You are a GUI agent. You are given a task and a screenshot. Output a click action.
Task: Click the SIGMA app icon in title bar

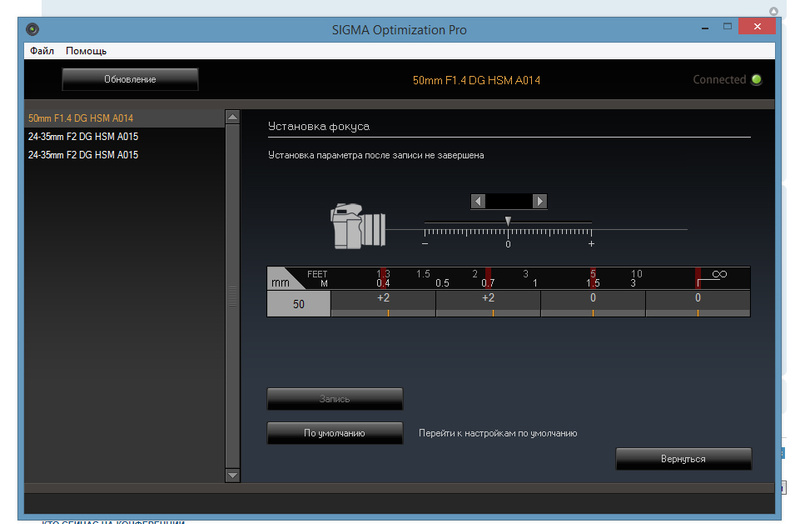(x=33, y=29)
